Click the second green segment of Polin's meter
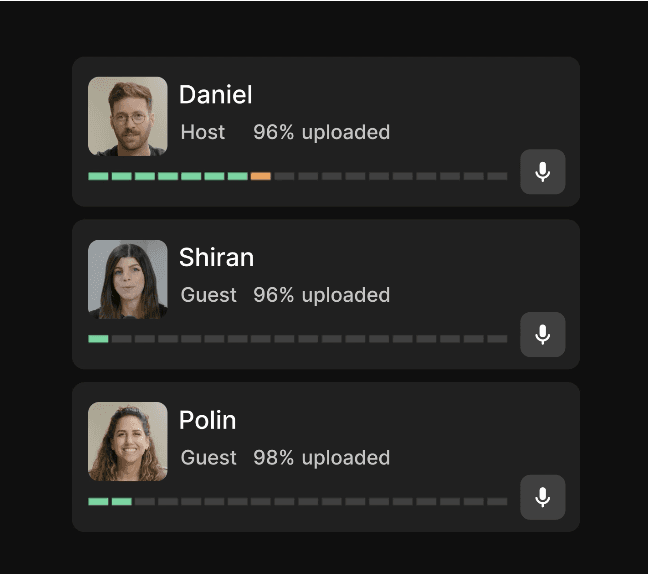 pos(122,502)
